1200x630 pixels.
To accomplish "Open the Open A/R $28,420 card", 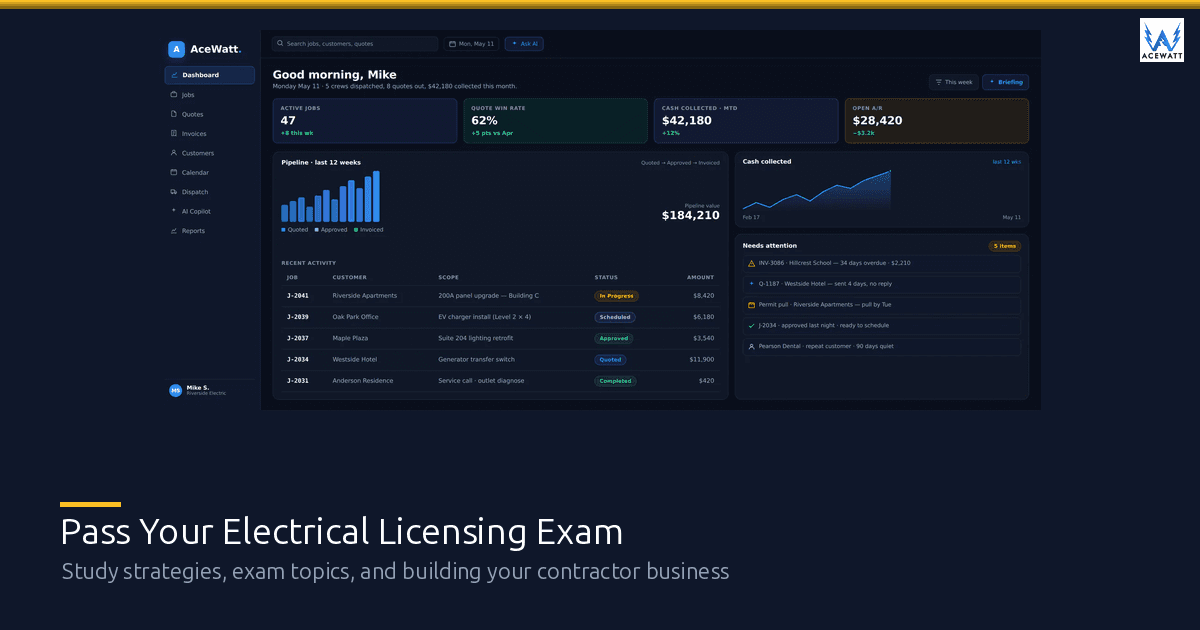I will pyautogui.click(x=937, y=121).
